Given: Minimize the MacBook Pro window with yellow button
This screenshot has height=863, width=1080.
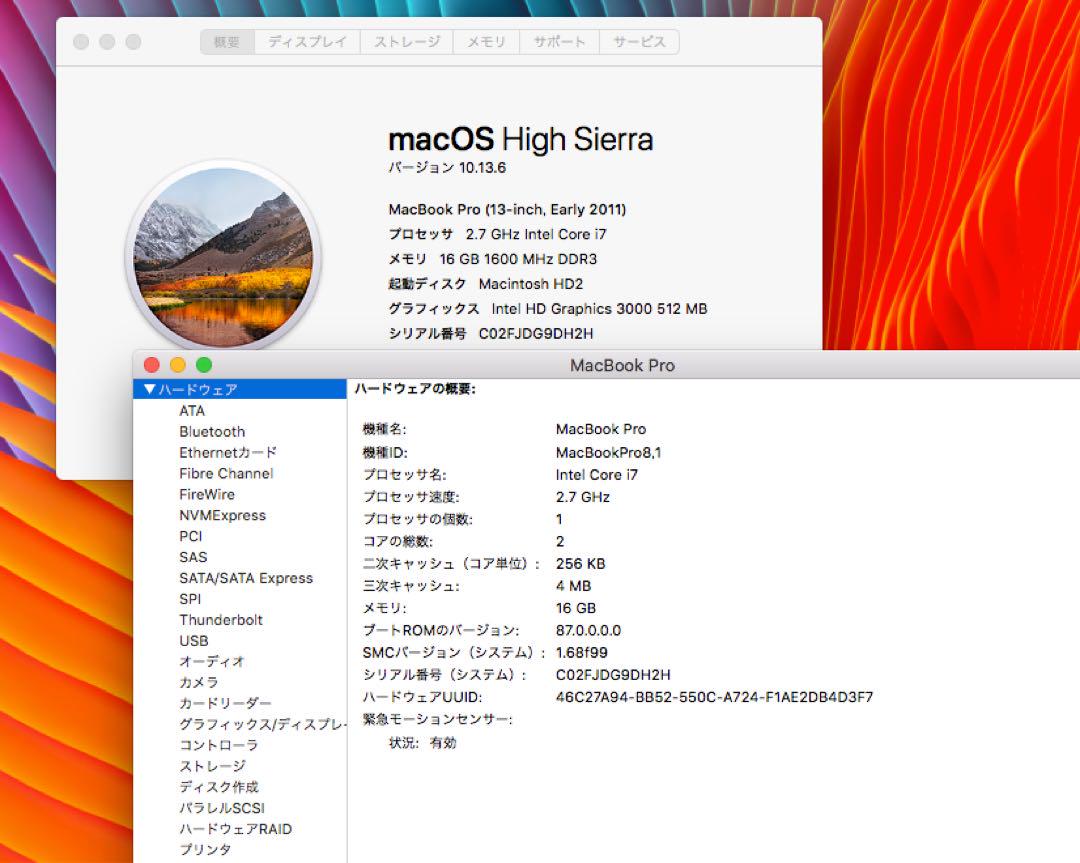Looking at the screenshot, I should (x=178, y=365).
